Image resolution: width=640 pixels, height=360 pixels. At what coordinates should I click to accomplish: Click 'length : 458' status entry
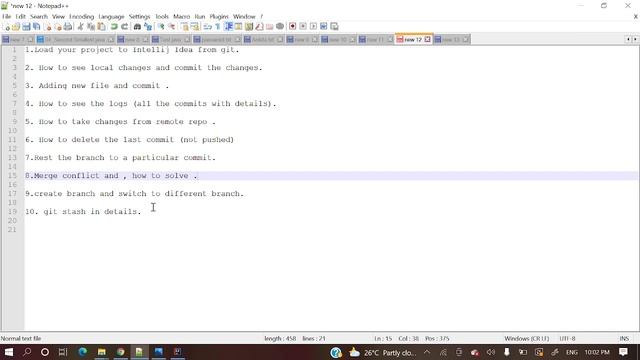280,338
